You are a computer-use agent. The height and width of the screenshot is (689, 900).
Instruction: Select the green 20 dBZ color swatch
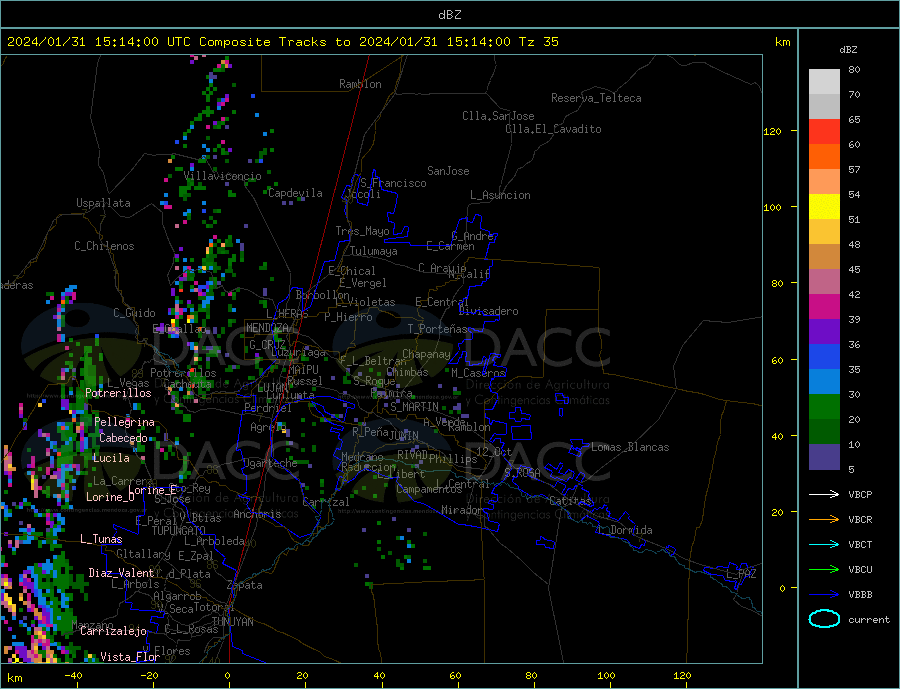coord(824,407)
